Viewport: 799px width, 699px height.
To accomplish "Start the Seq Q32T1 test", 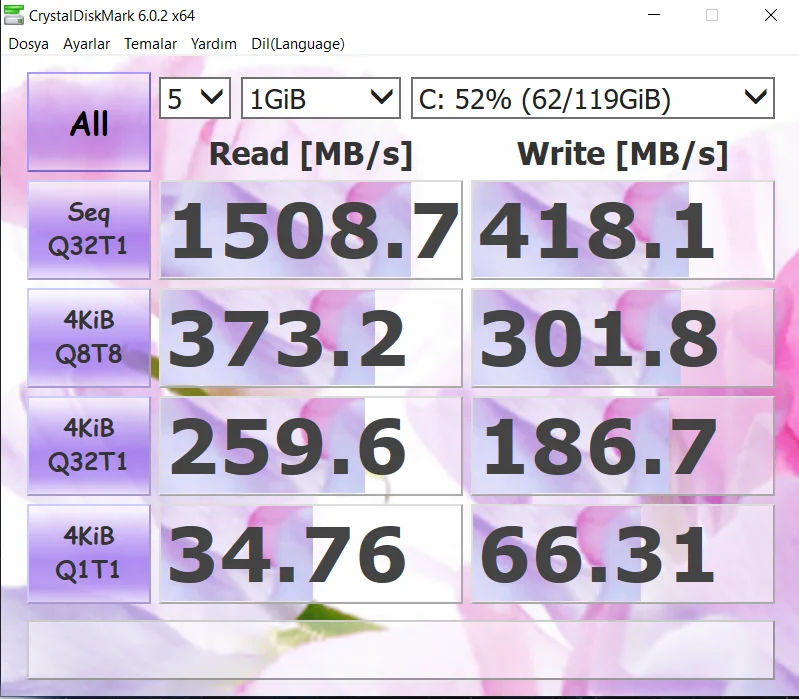I will coord(89,230).
